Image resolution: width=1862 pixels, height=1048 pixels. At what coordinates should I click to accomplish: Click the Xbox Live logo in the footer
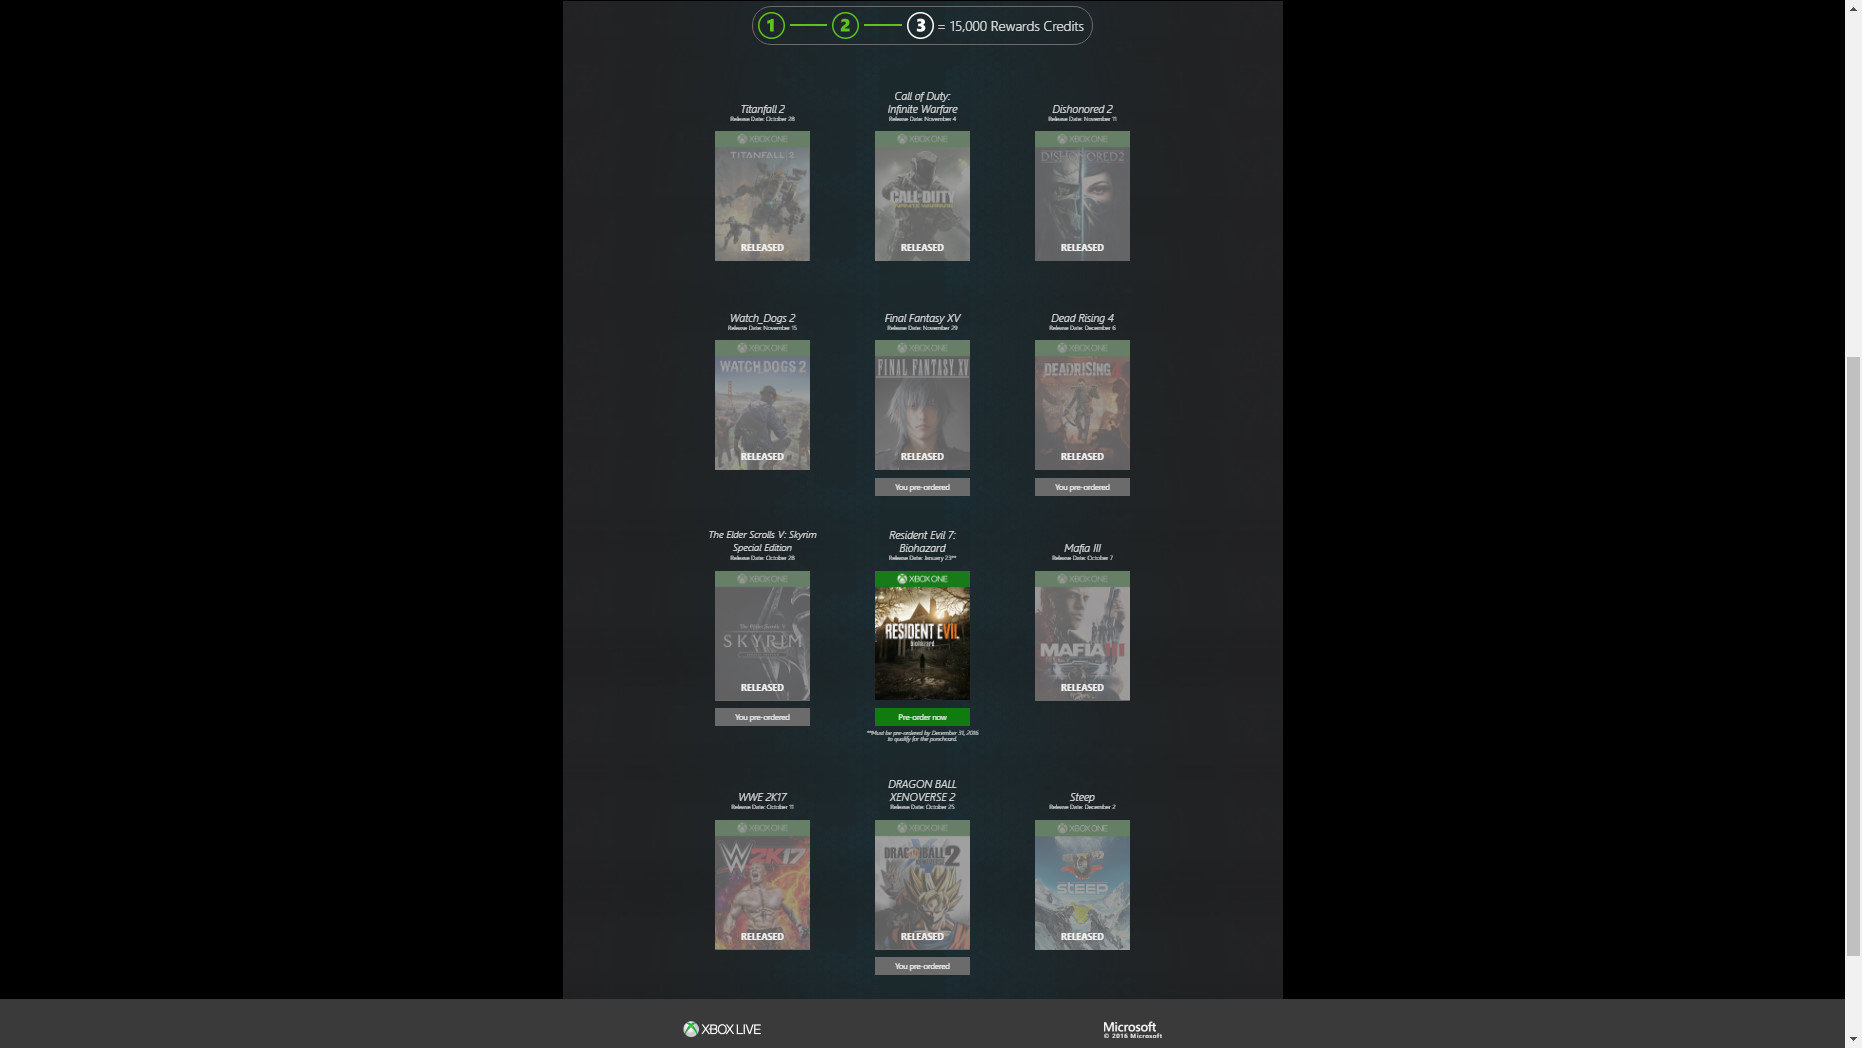(720, 1028)
